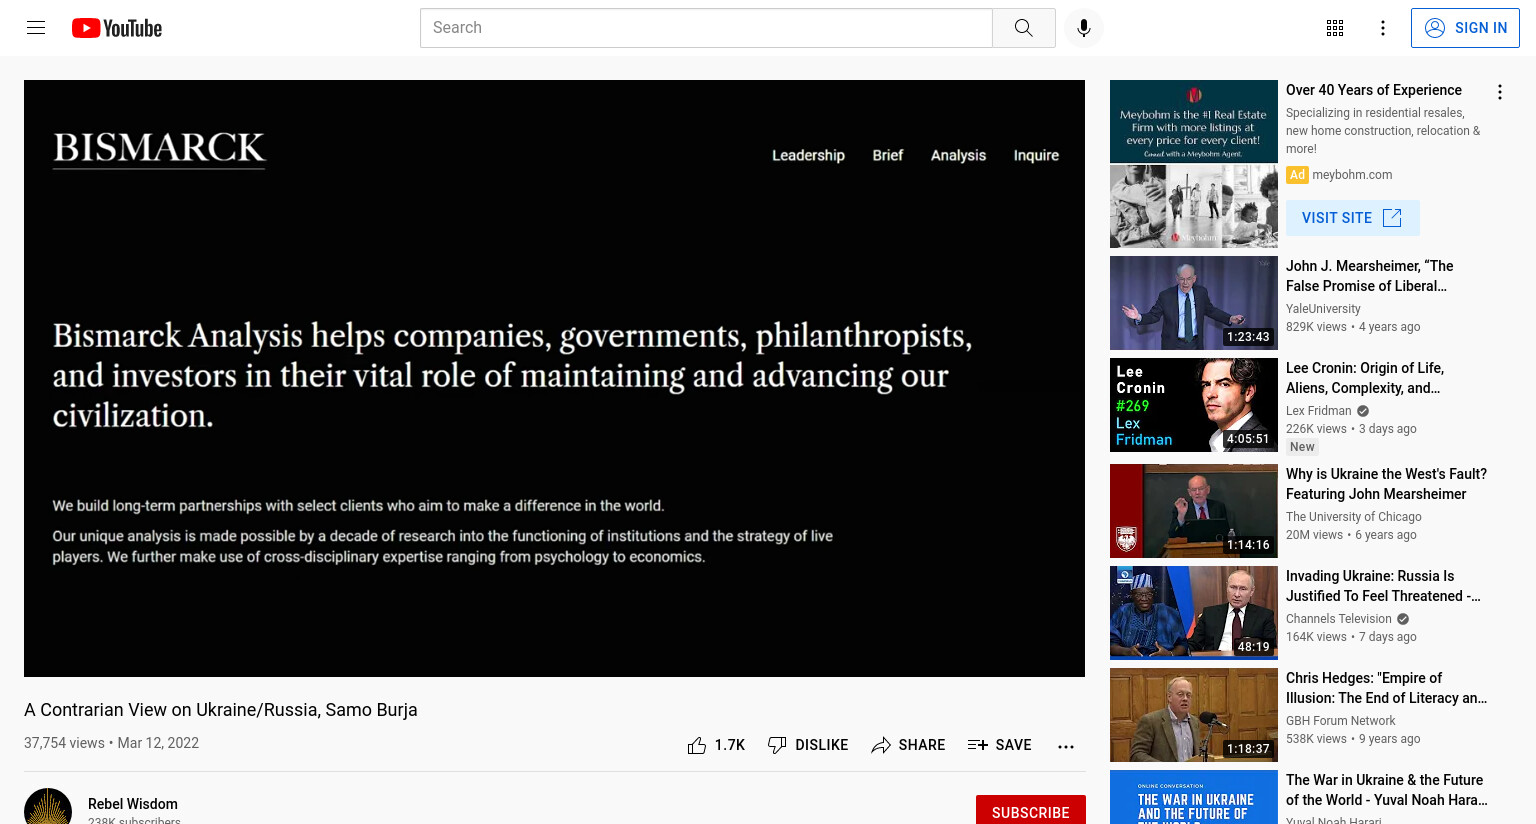
Task: Start voice search with microphone icon
Action: point(1084,28)
